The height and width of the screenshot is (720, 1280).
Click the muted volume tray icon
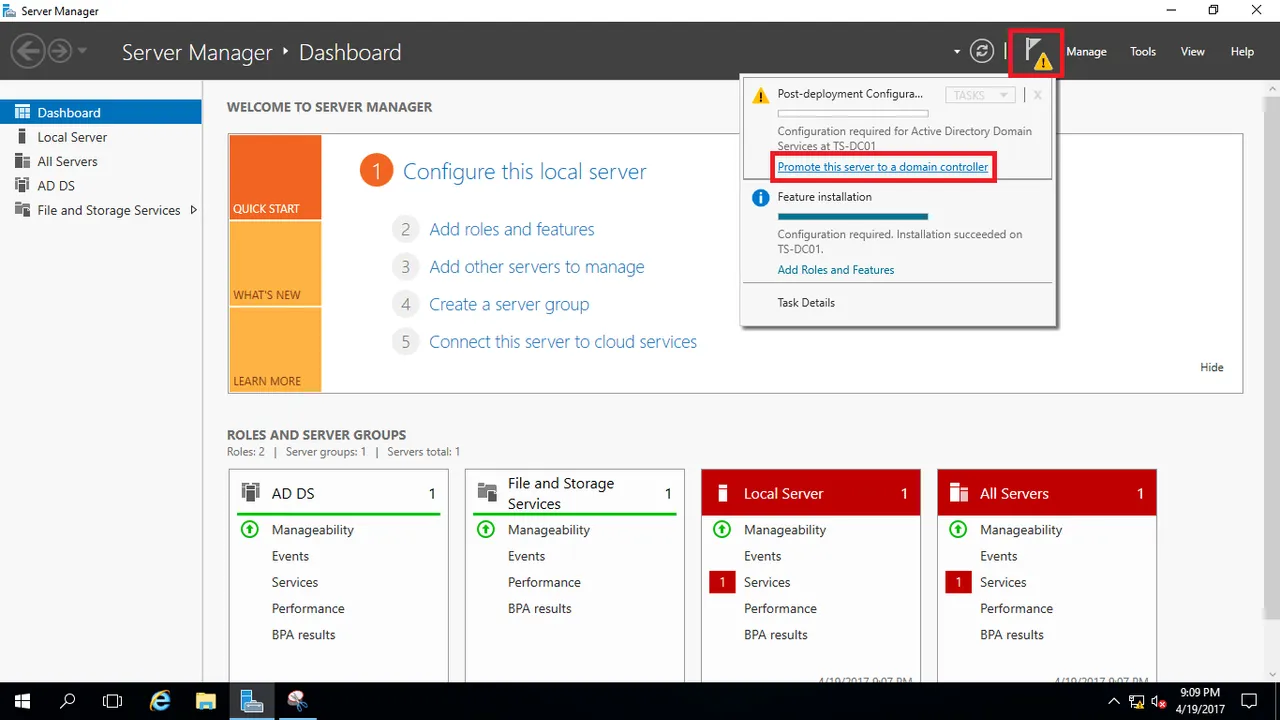1160,702
